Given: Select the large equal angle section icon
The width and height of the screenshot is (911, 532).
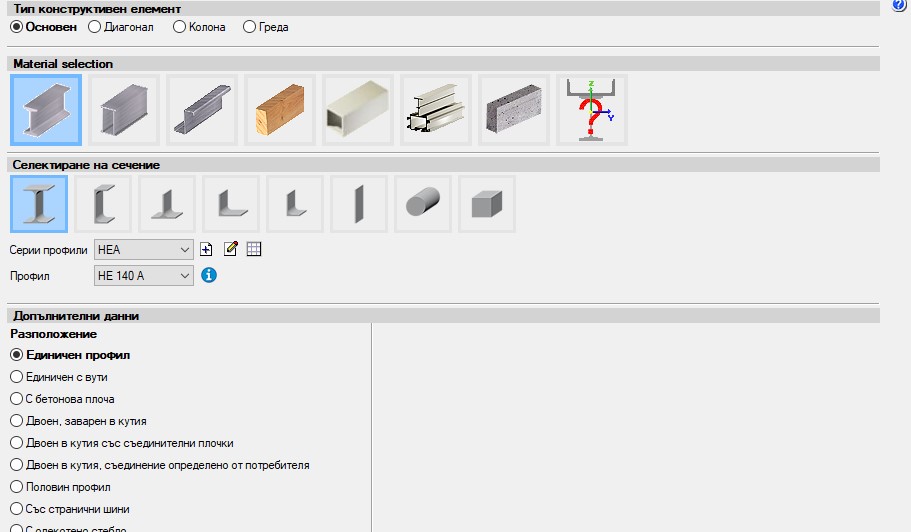Looking at the screenshot, I should coord(231,204).
